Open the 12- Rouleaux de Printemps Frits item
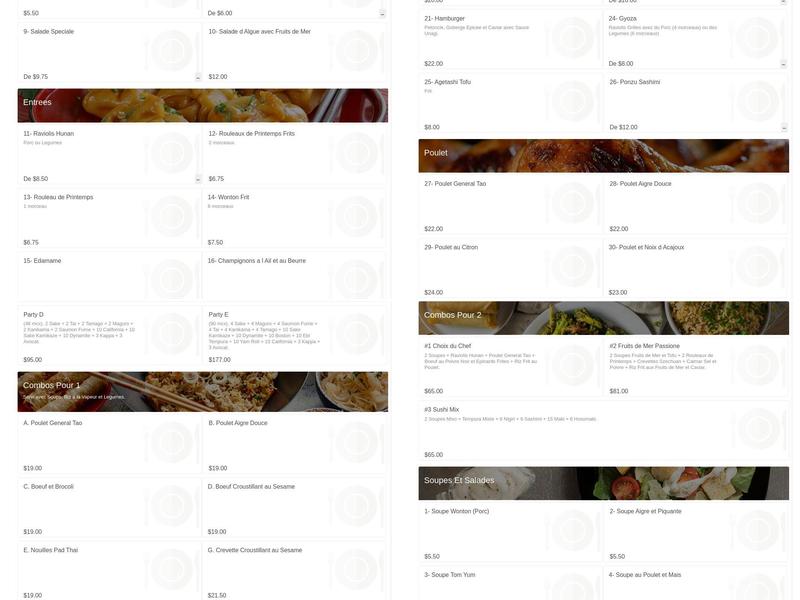Viewport: 800px width, 600px height. (x=294, y=156)
